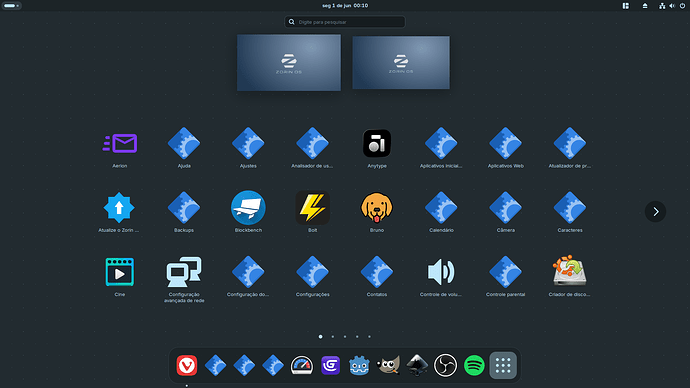Launch the Bolt app
Viewport: 690px width, 388px height.
[x=312, y=208]
